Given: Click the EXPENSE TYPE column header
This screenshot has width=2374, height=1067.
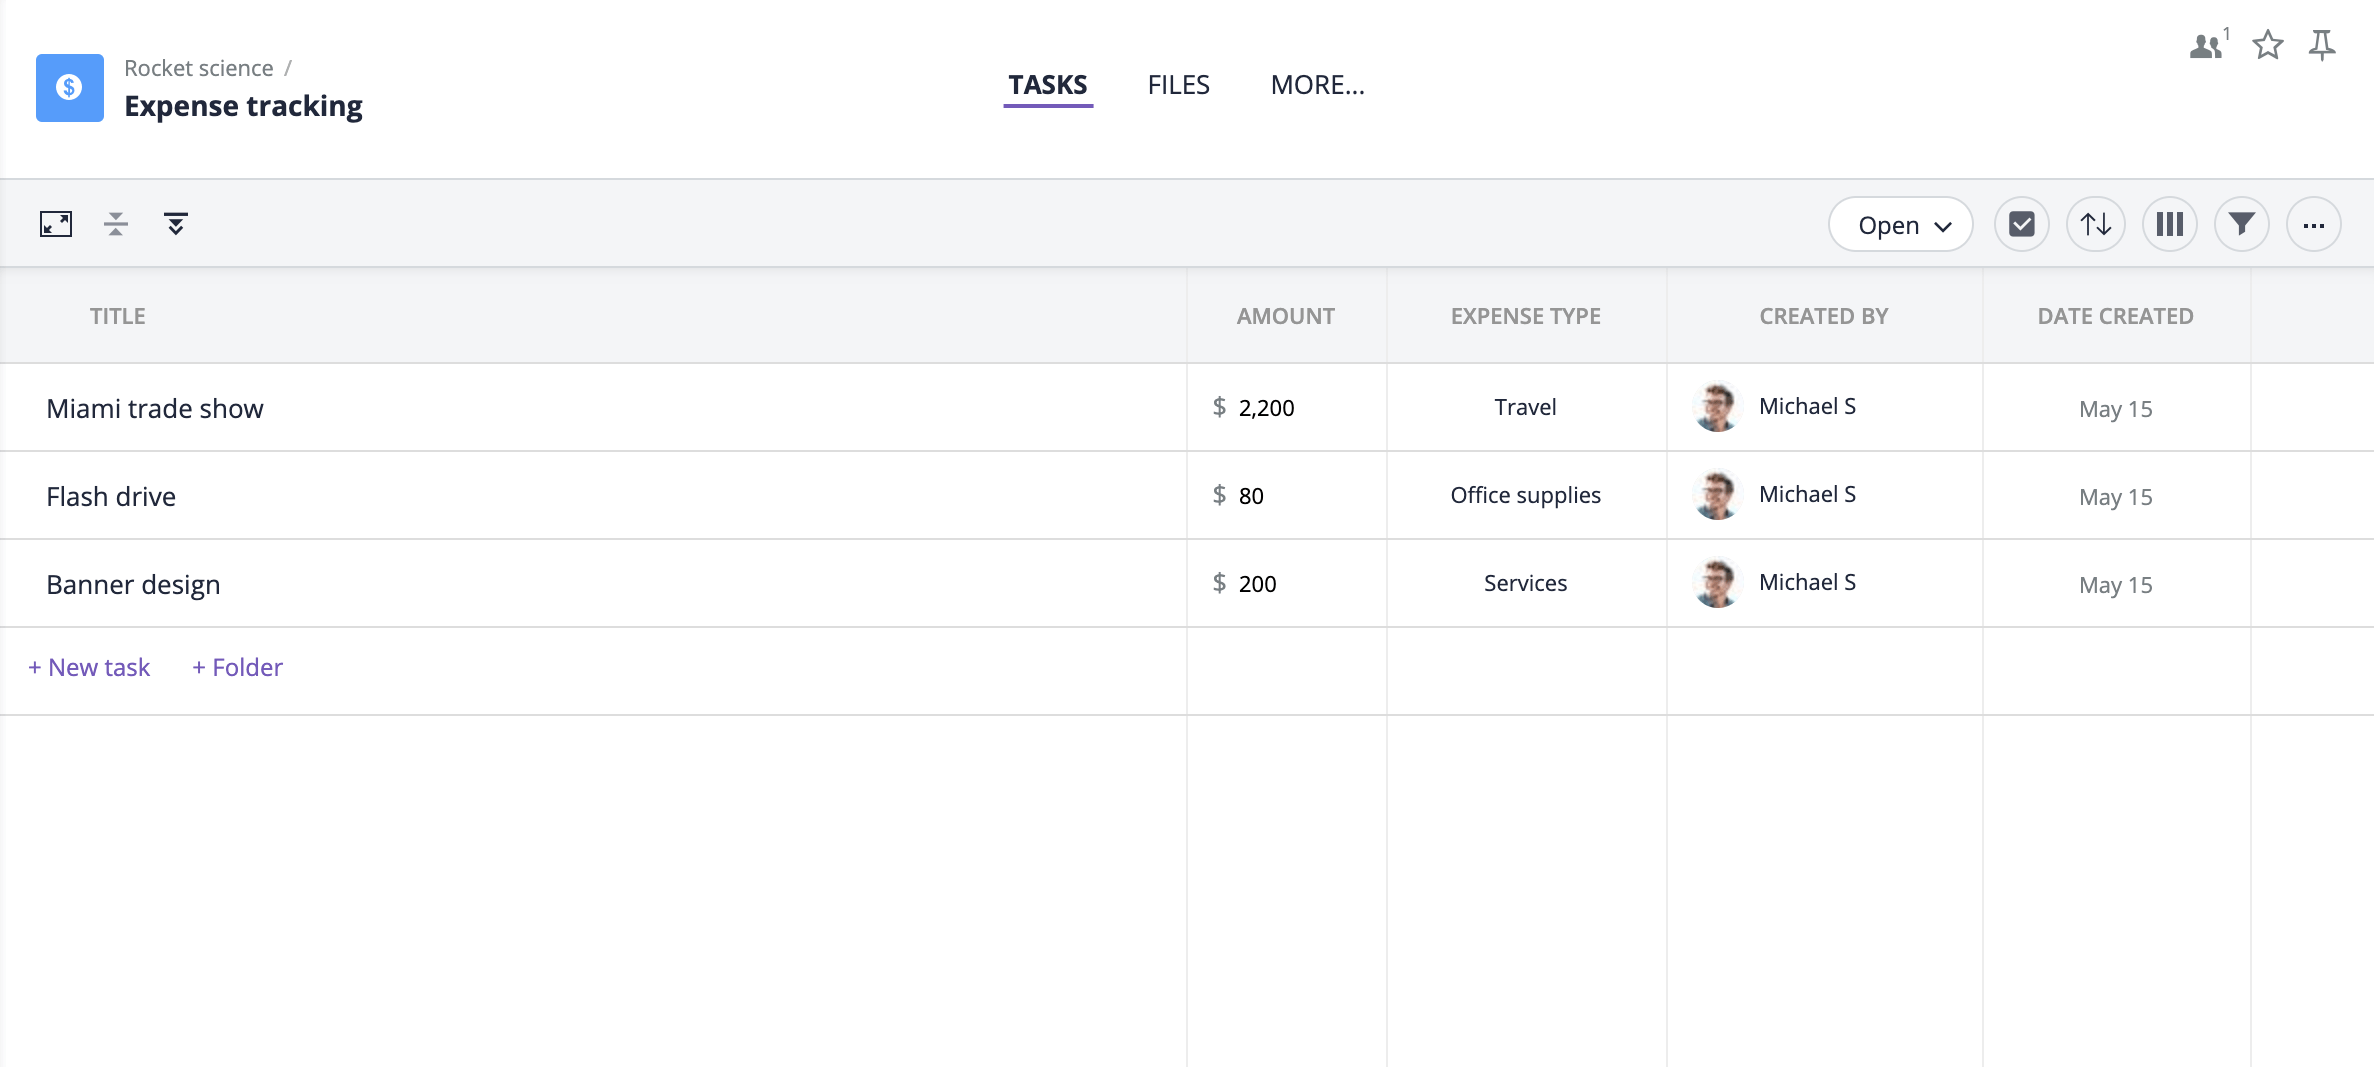Looking at the screenshot, I should [1526, 316].
